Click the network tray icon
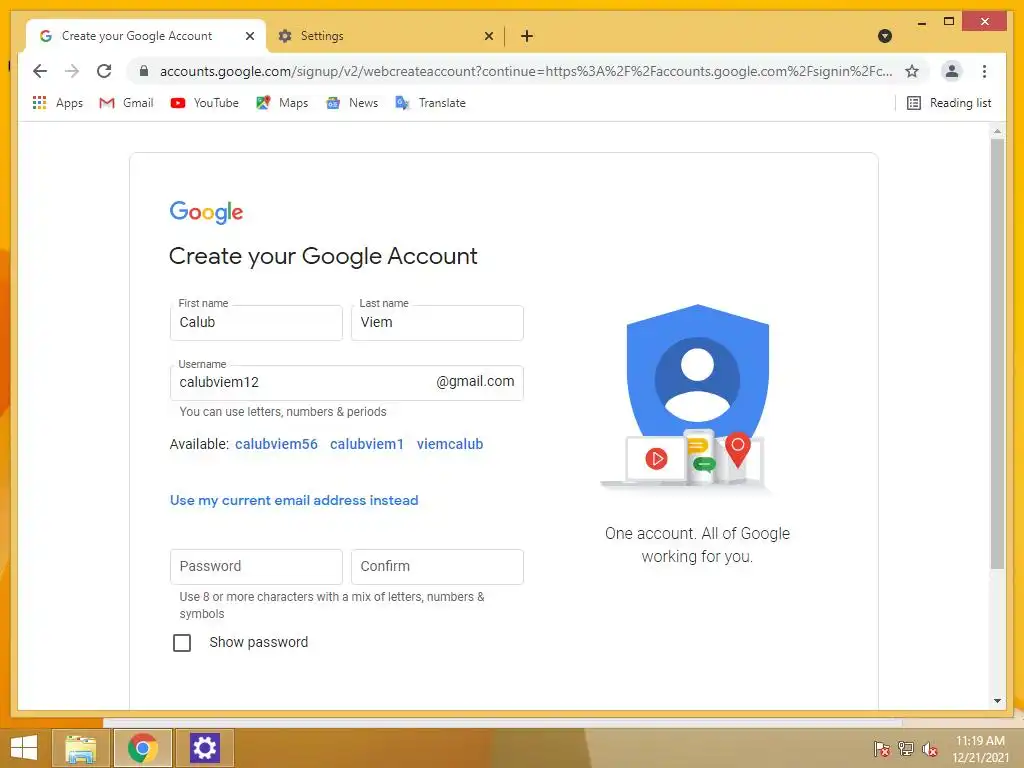Screen dimensions: 1024x768 point(906,749)
